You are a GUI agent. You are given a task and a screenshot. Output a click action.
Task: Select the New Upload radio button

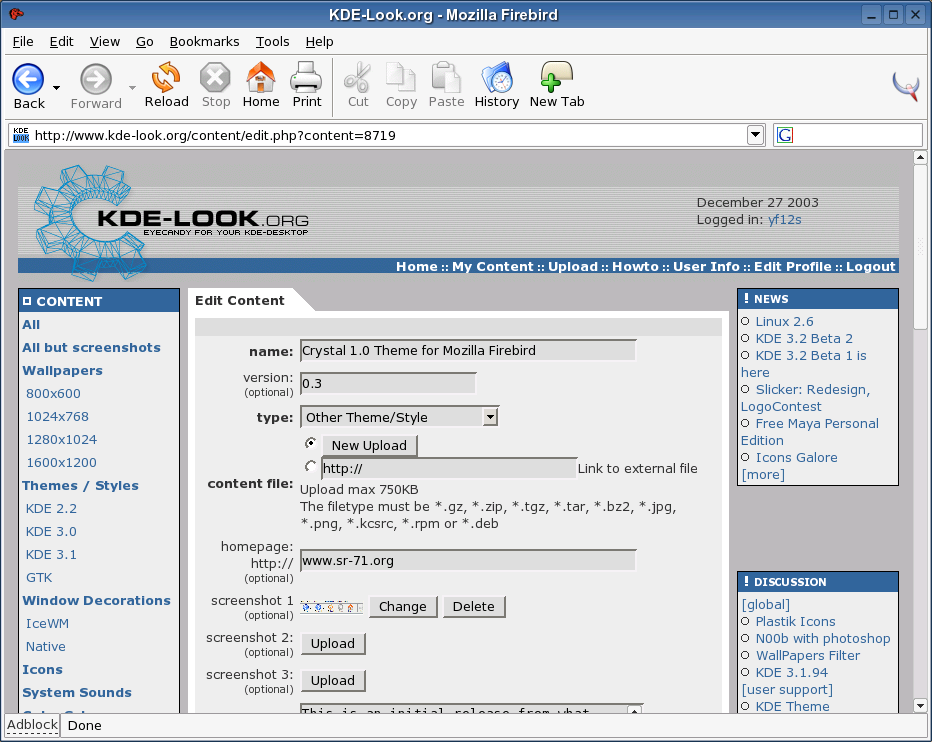click(310, 443)
